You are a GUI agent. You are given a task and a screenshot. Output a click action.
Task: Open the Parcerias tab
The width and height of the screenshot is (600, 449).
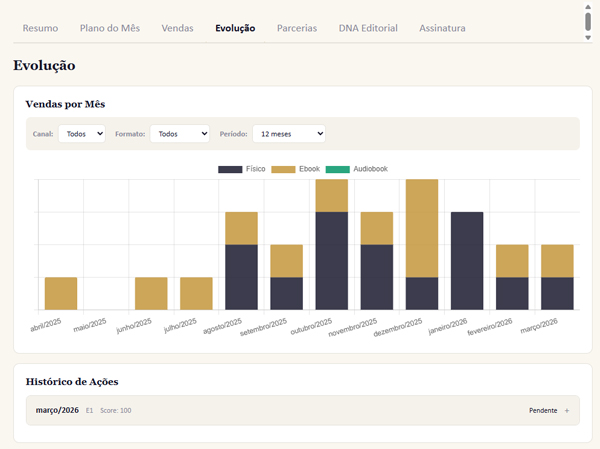(297, 28)
